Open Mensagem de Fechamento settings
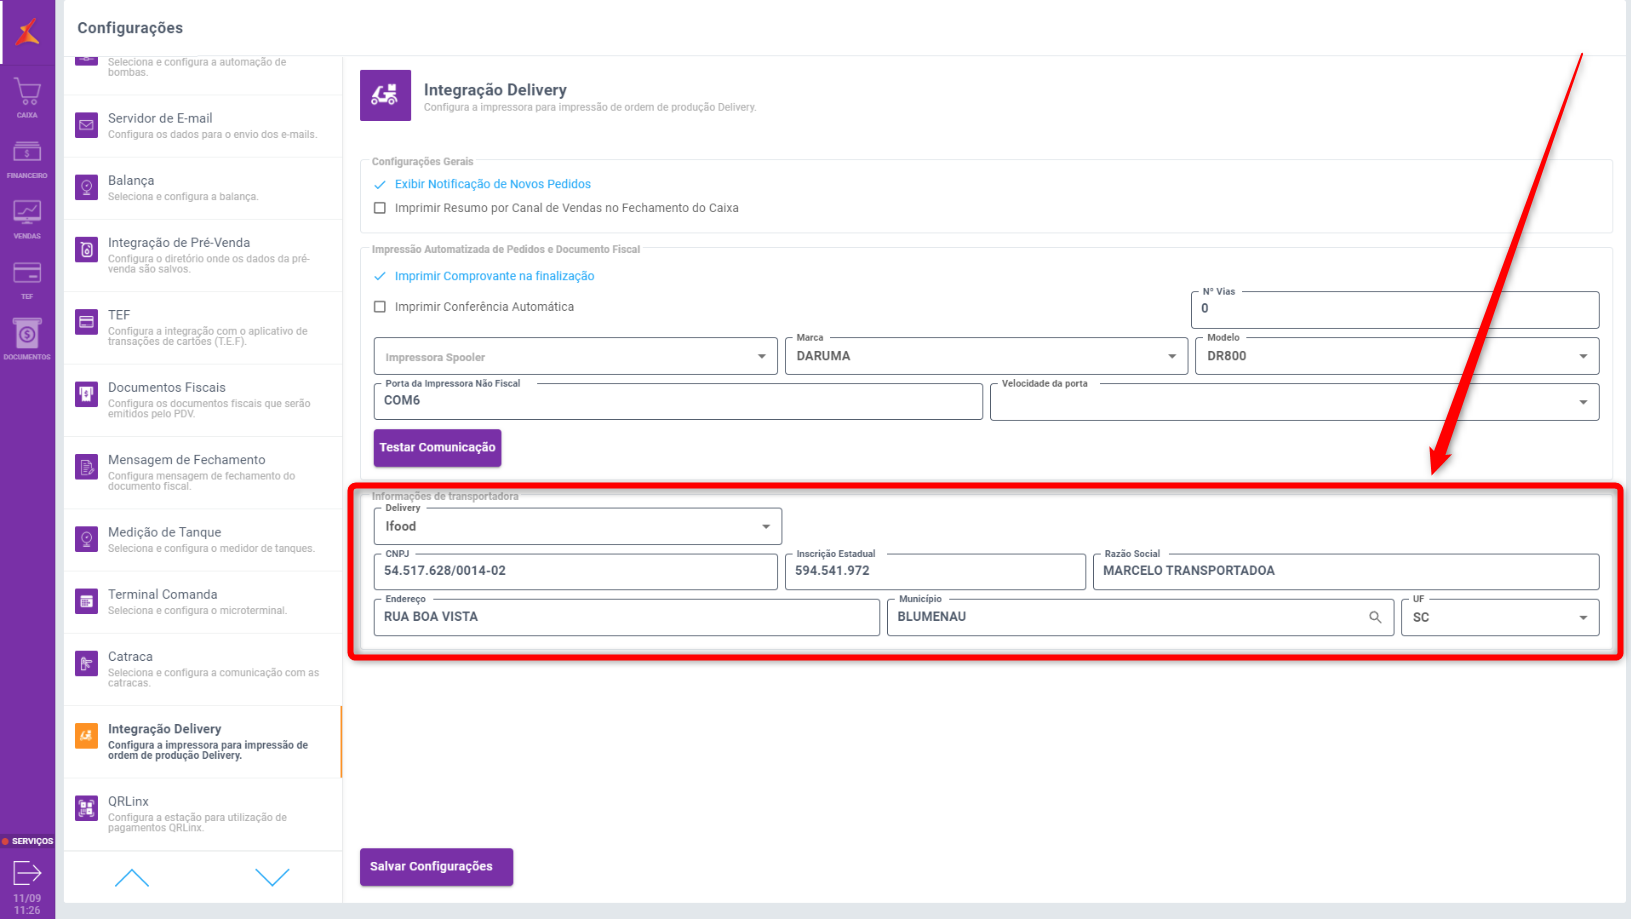Screen dimensions: 1631x919 203,472
